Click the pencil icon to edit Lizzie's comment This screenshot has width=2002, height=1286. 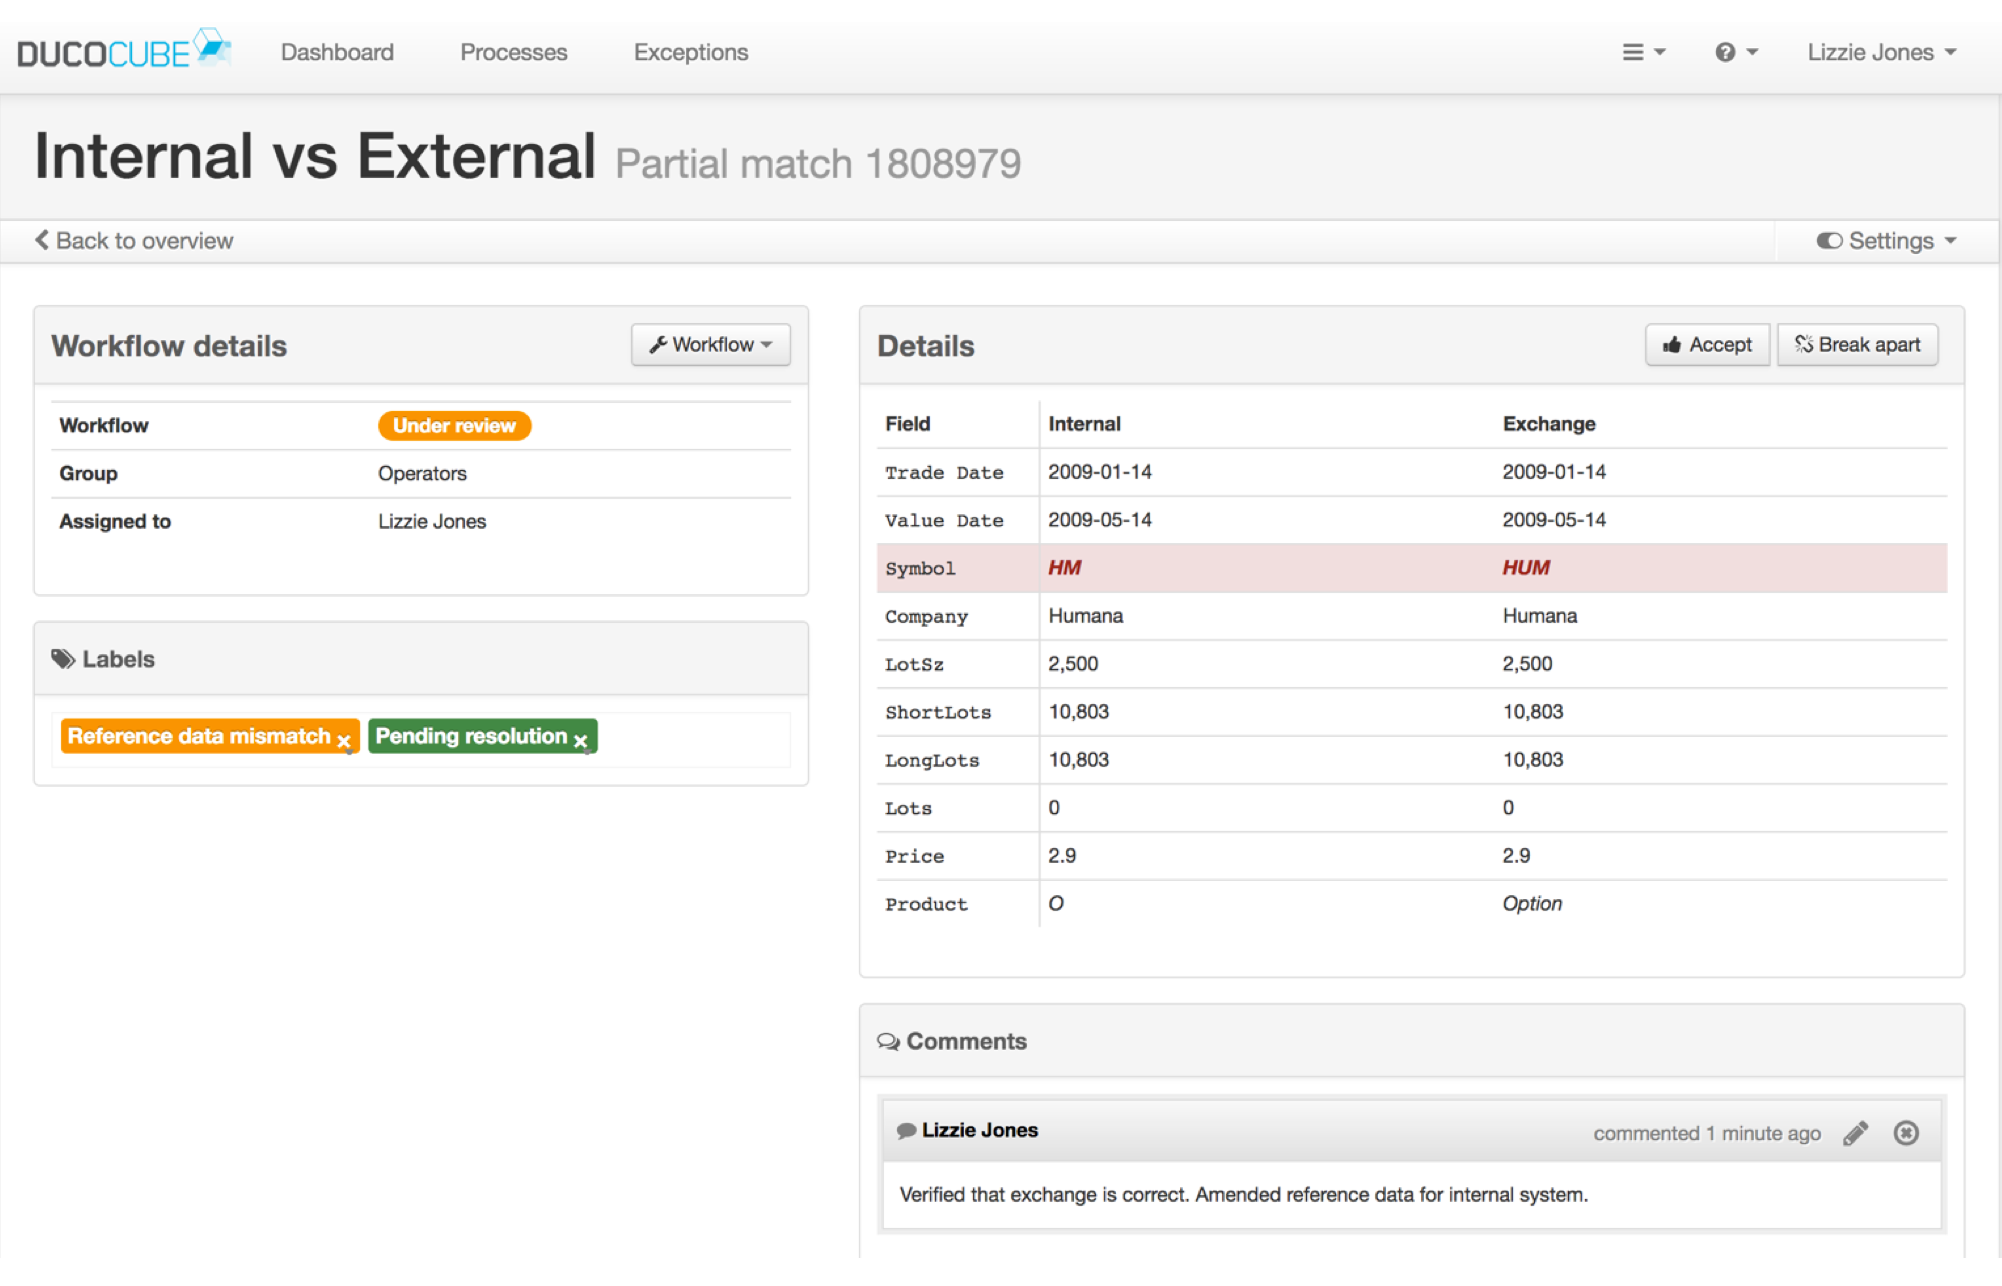click(1856, 1133)
